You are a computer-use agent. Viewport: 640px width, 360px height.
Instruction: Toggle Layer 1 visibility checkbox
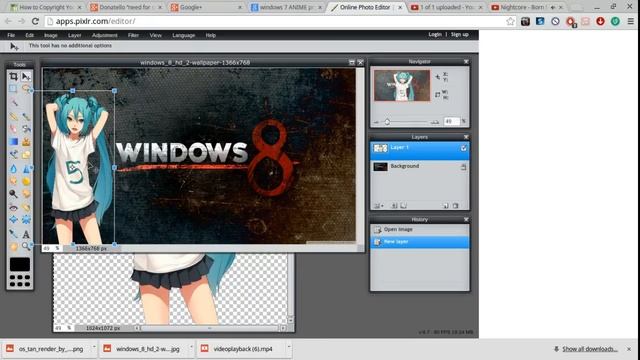(x=463, y=148)
